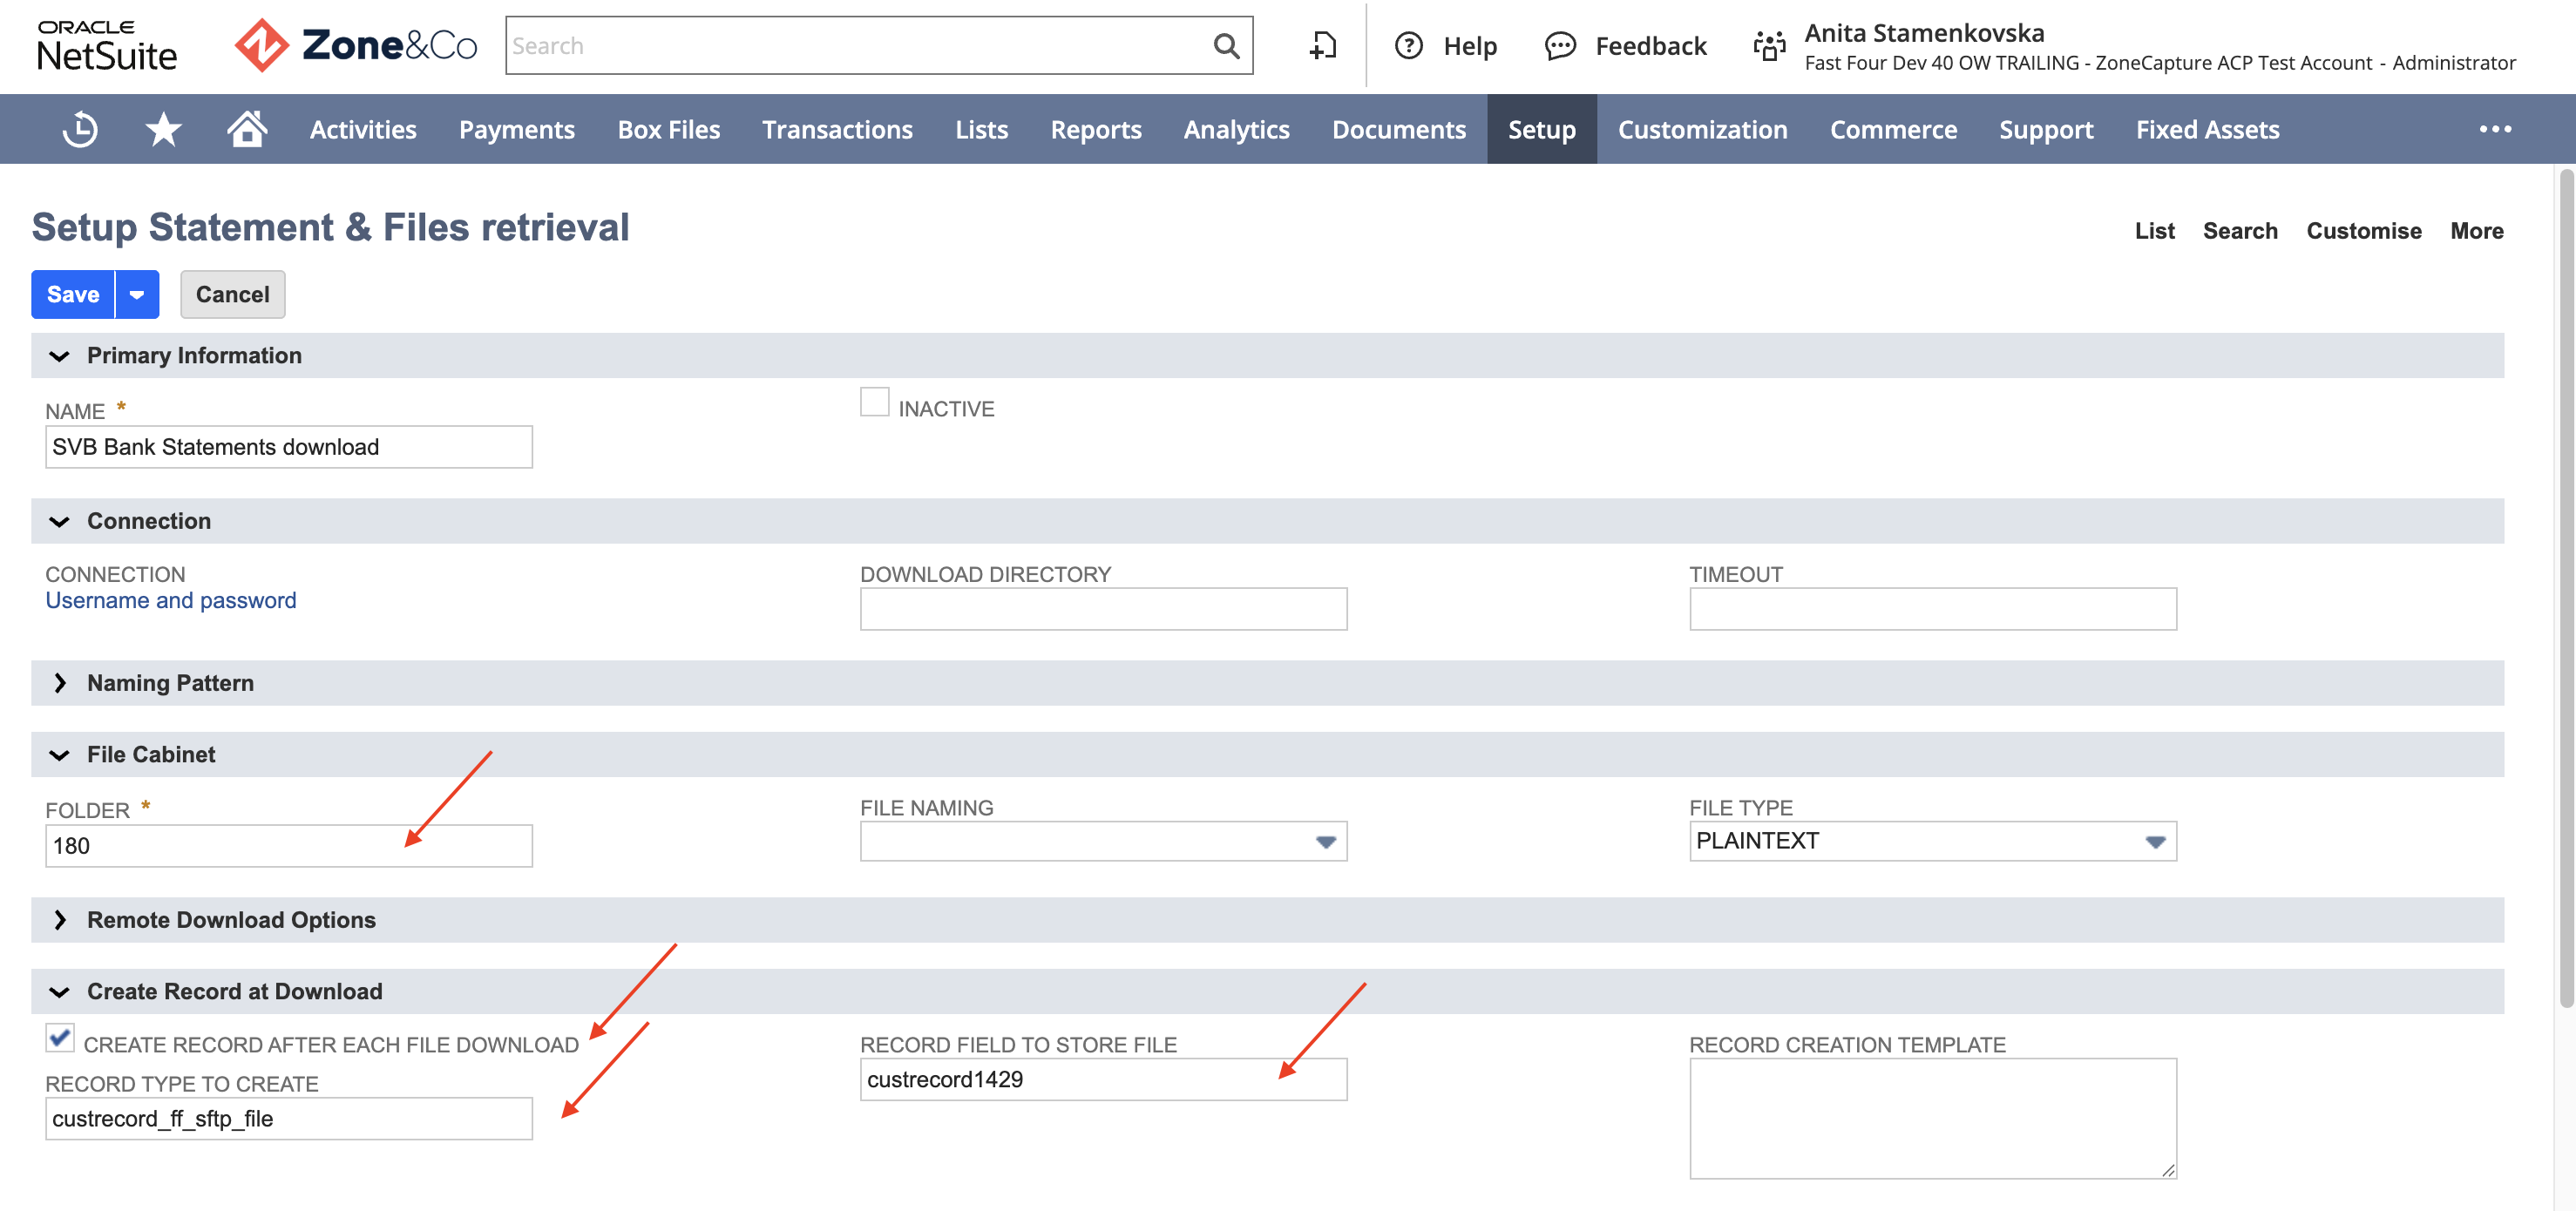Open the More link
Image resolution: width=2576 pixels, height=1211 pixels.
click(x=2476, y=231)
